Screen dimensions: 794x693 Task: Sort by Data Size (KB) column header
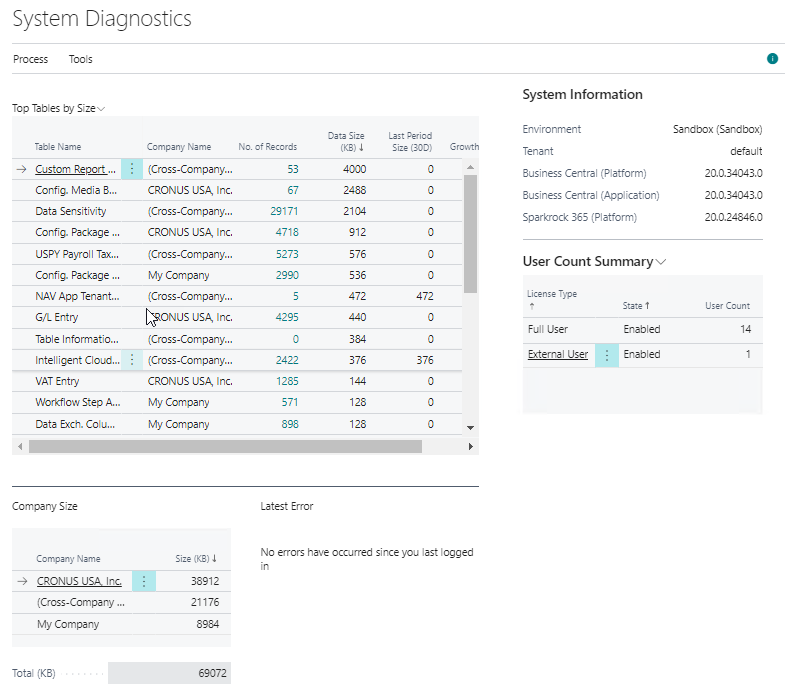pos(346,142)
